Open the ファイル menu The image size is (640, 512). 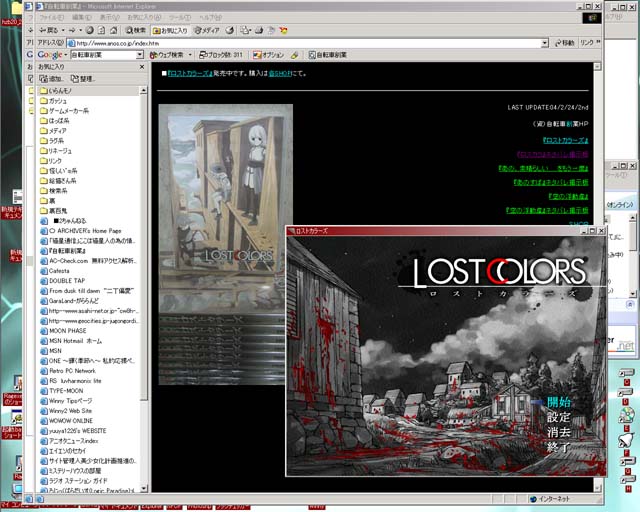(x=51, y=18)
